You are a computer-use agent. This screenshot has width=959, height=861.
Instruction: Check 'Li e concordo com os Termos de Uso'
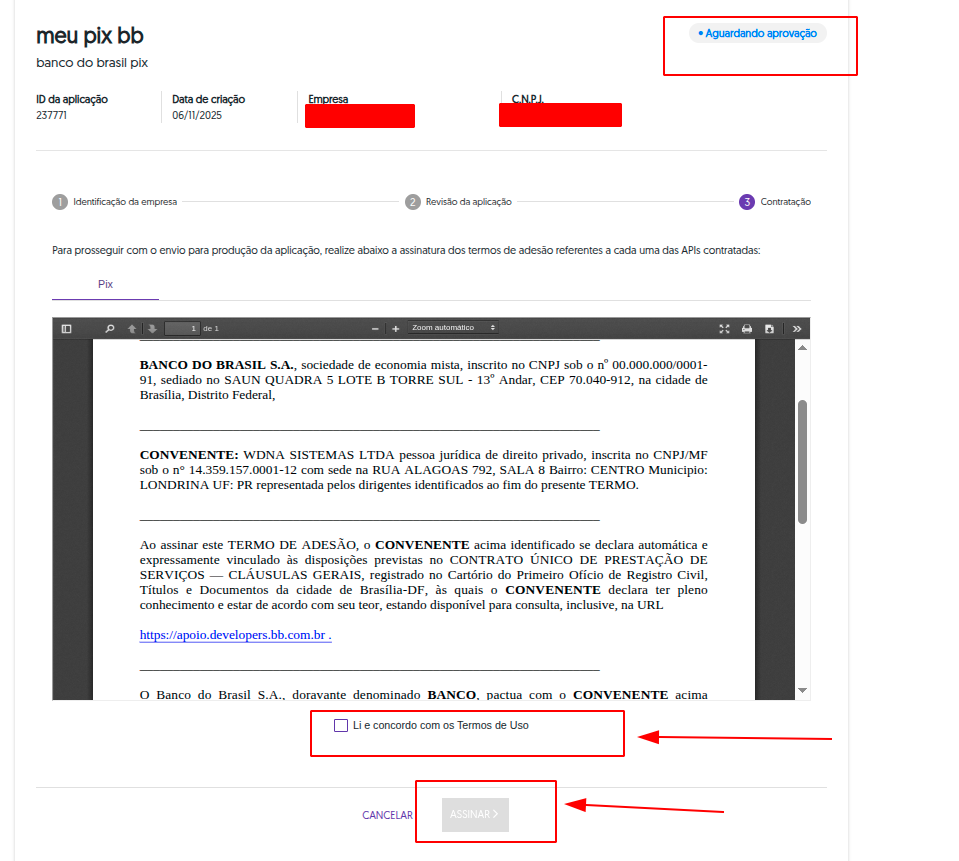(x=341, y=725)
